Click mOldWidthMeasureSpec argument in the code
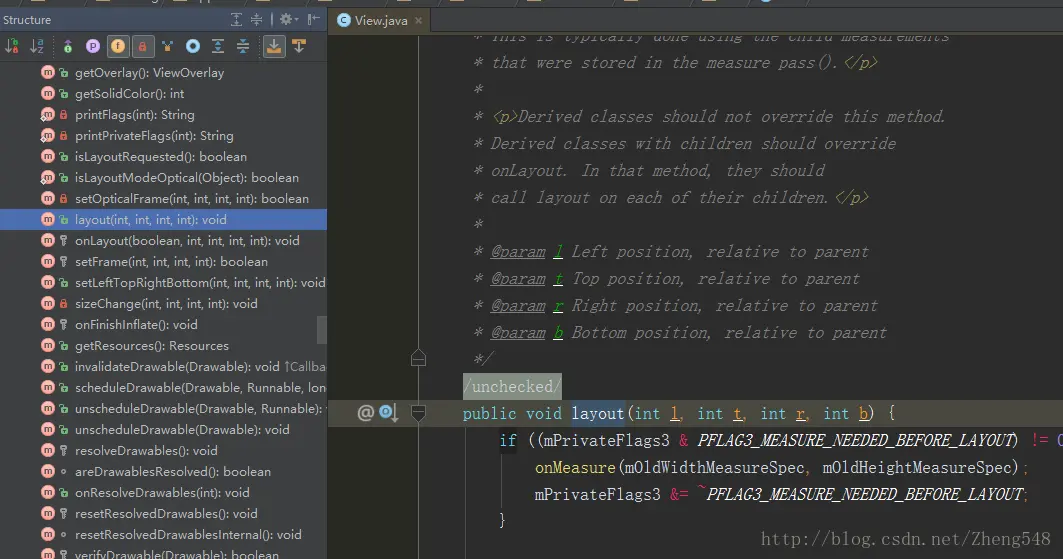The image size is (1063, 559). coord(714,468)
